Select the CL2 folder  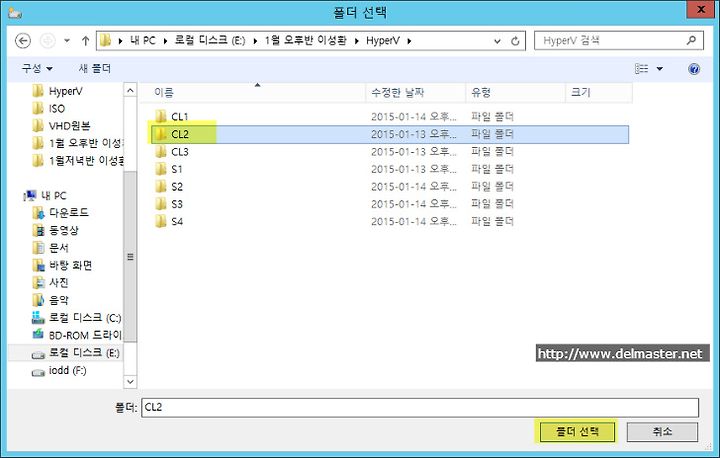pyautogui.click(x=390, y=134)
